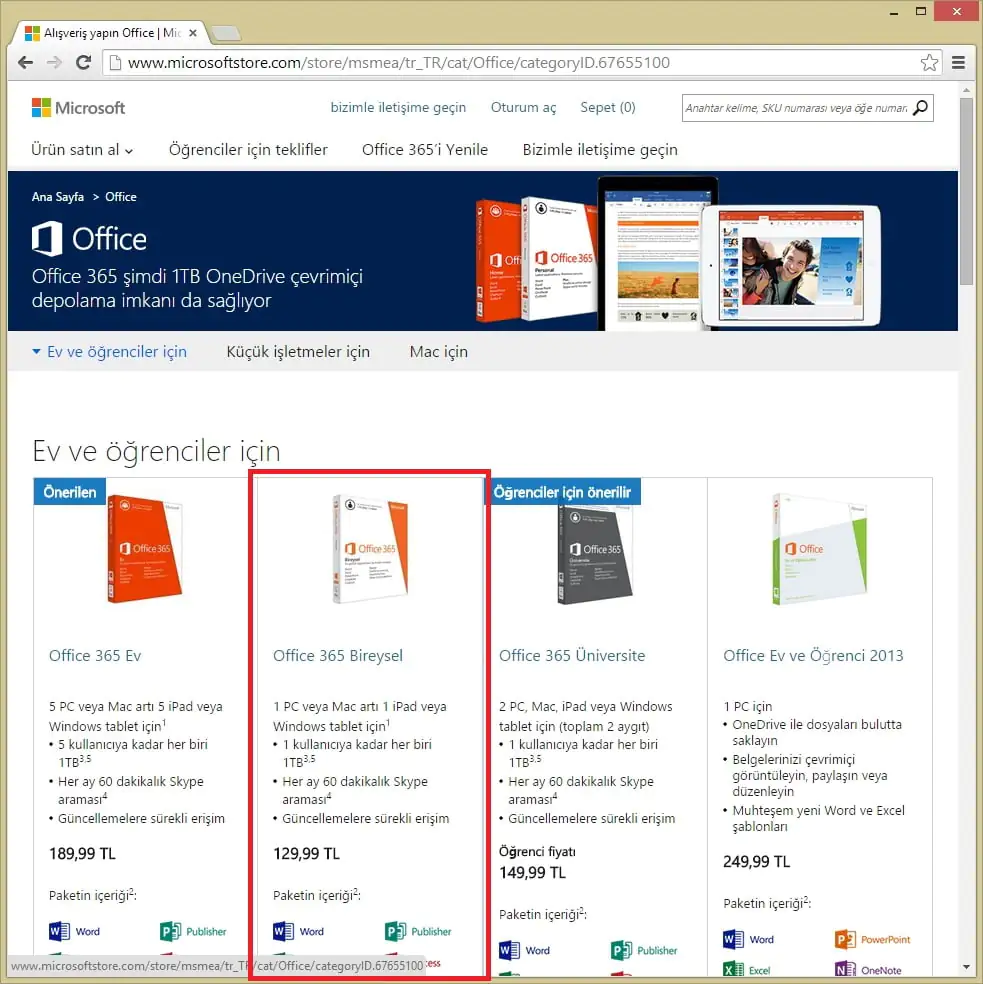Switch to Küçük işletmeler için tab
The height and width of the screenshot is (984, 983).
coord(298,352)
